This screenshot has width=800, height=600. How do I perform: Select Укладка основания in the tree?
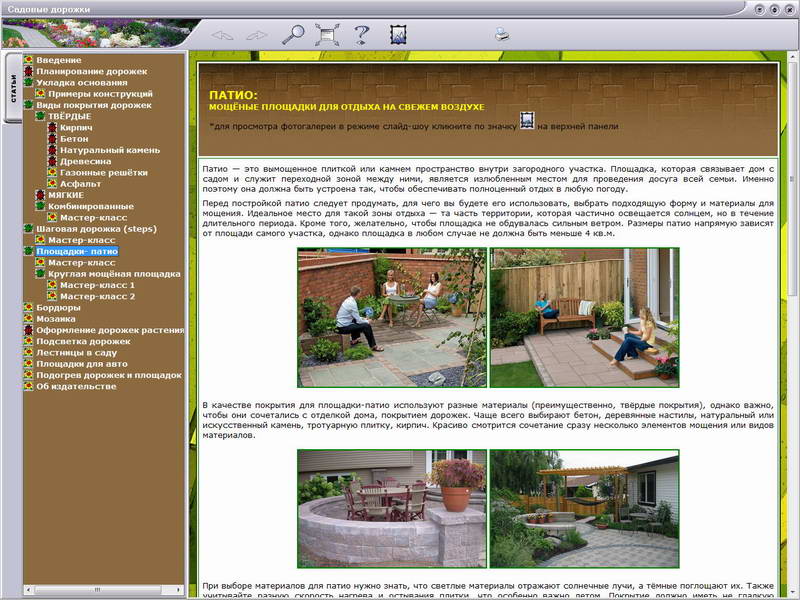pos(82,83)
